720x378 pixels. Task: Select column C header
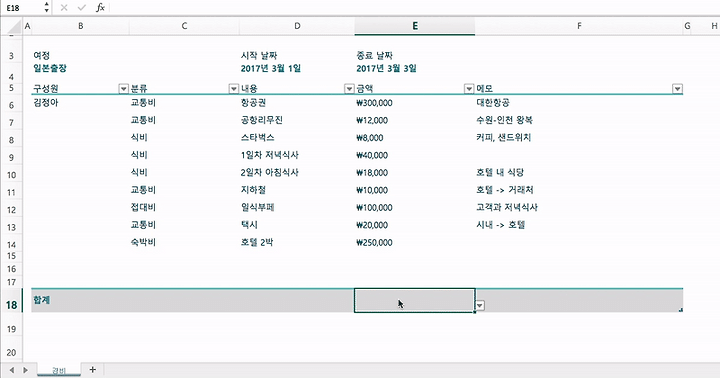click(184, 26)
